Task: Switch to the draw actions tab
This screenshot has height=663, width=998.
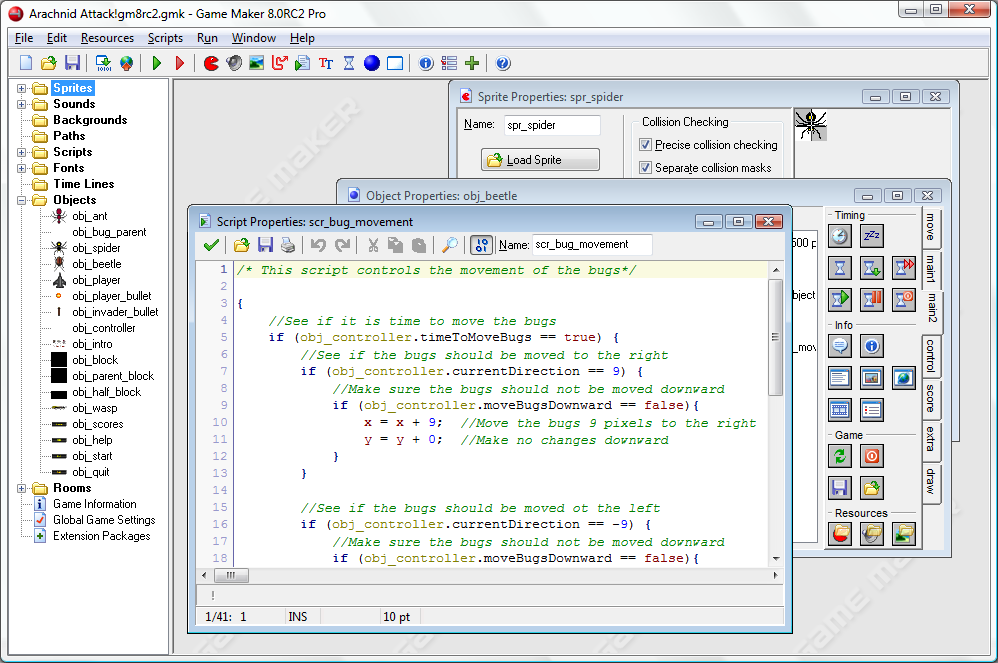Action: coord(931,482)
